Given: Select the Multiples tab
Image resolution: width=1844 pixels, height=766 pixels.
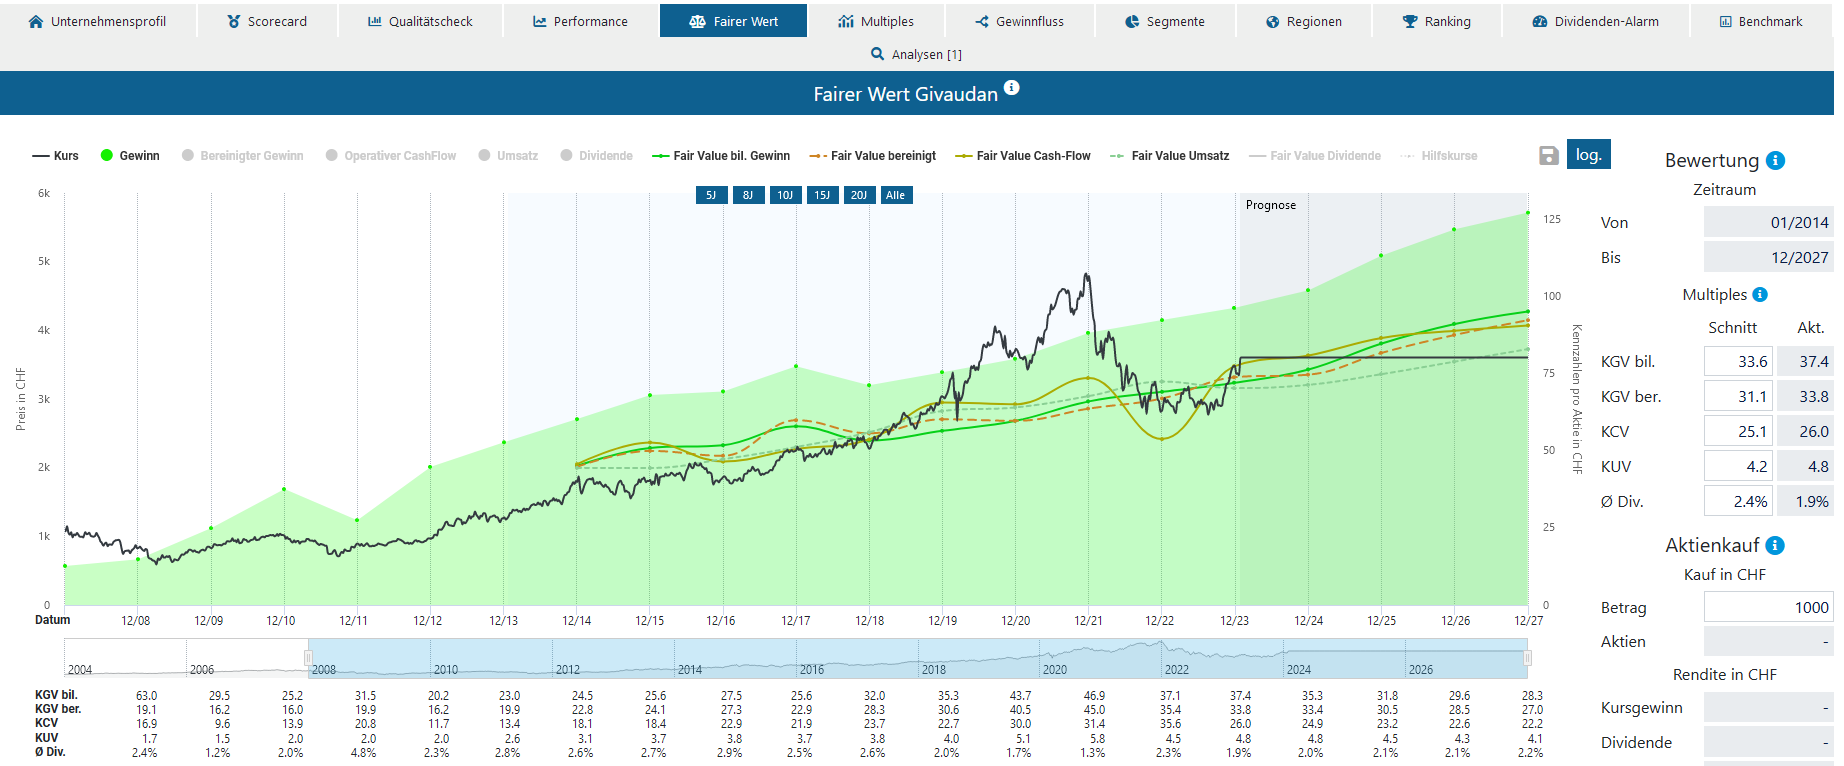Looking at the screenshot, I should point(876,21).
